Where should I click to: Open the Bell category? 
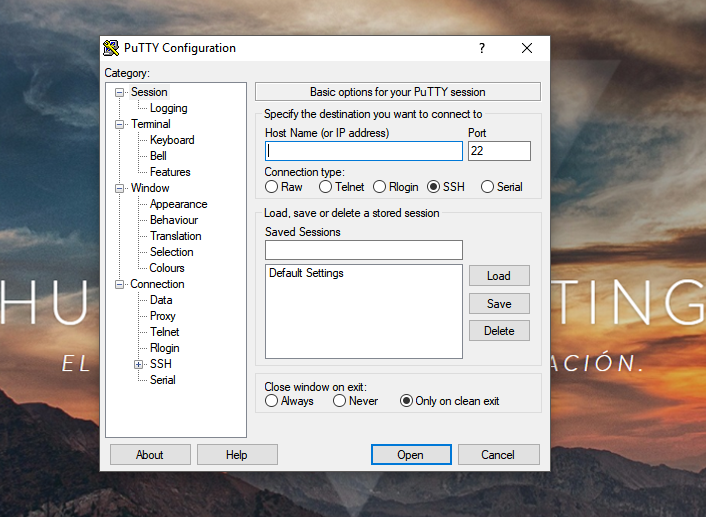[x=158, y=156]
